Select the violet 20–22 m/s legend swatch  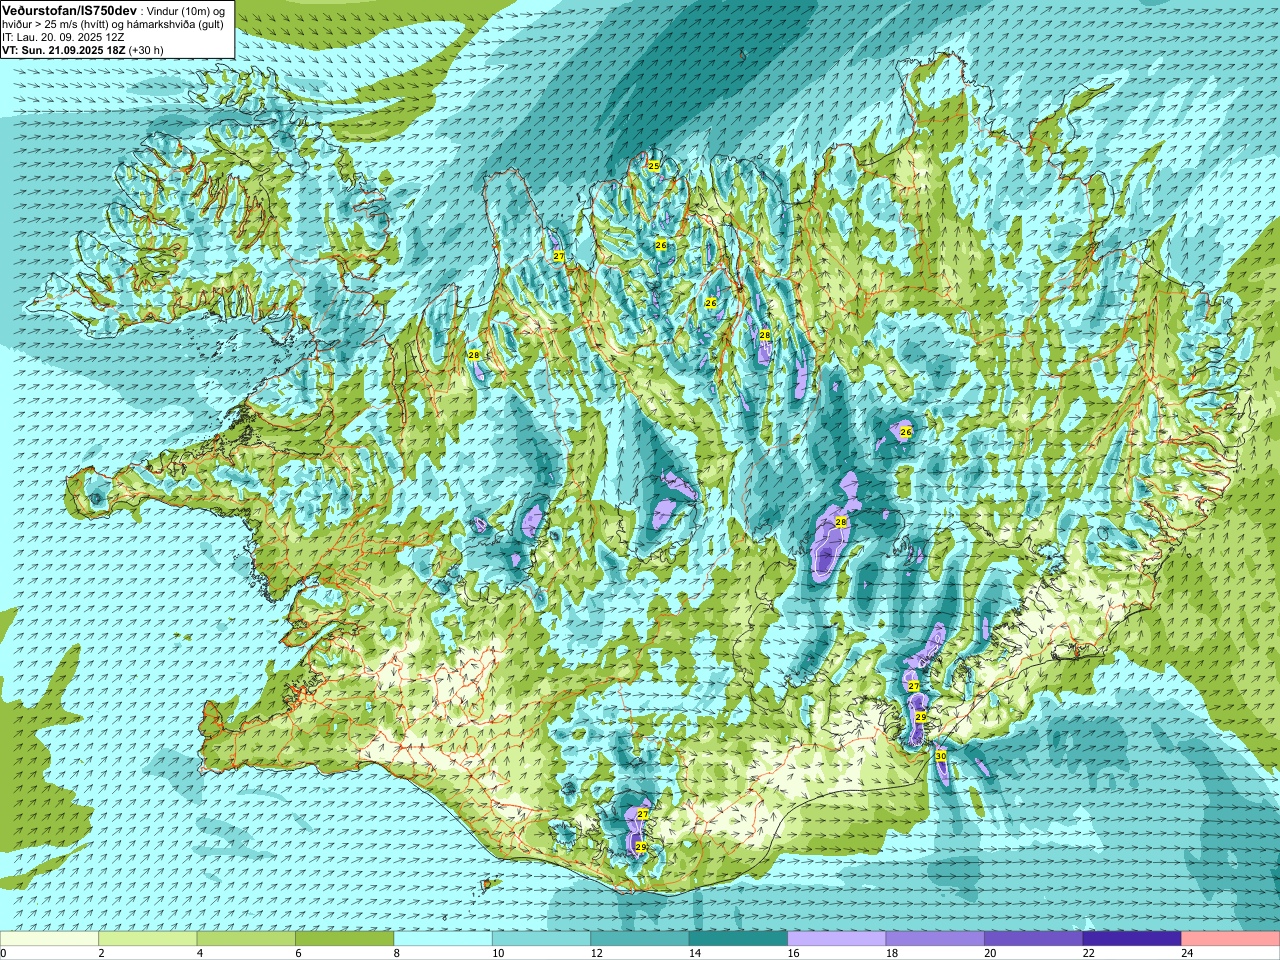pyautogui.click(x=1034, y=939)
